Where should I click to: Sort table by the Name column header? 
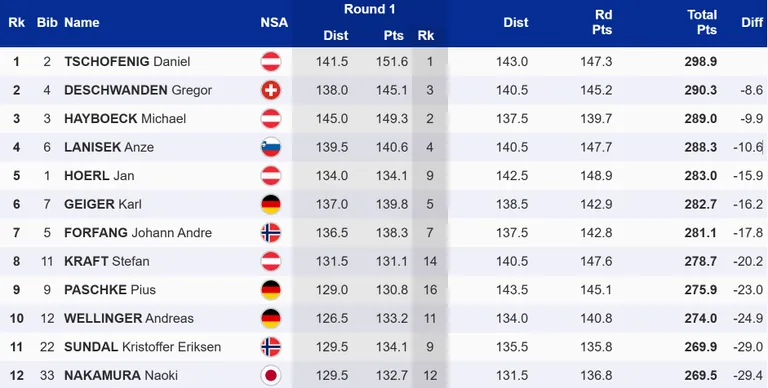click(82, 23)
